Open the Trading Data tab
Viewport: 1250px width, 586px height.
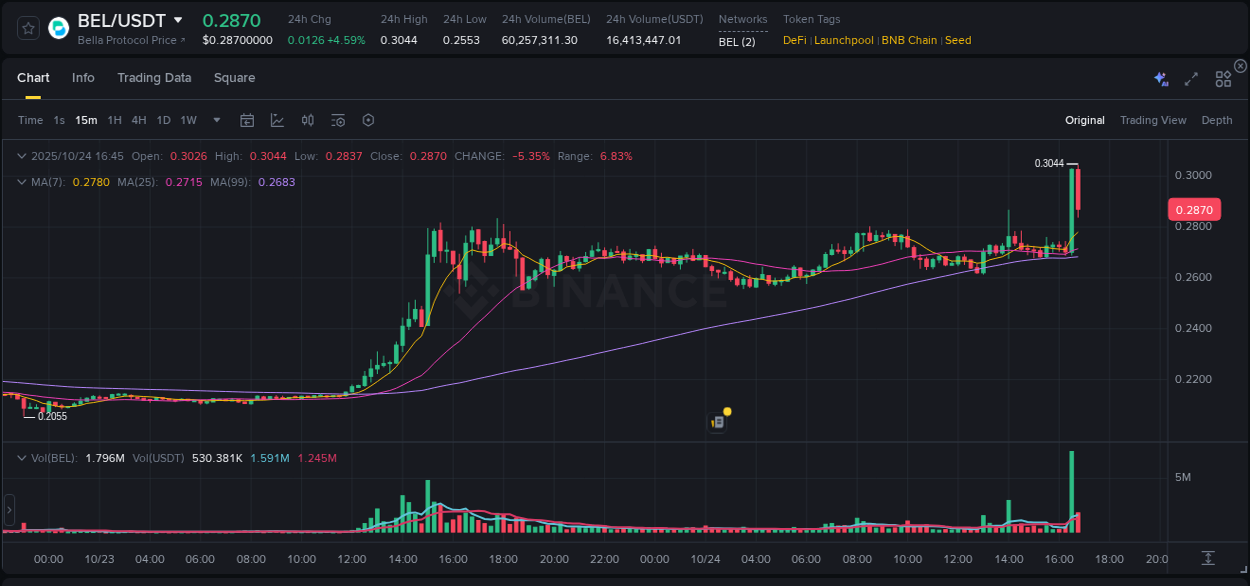pos(154,77)
